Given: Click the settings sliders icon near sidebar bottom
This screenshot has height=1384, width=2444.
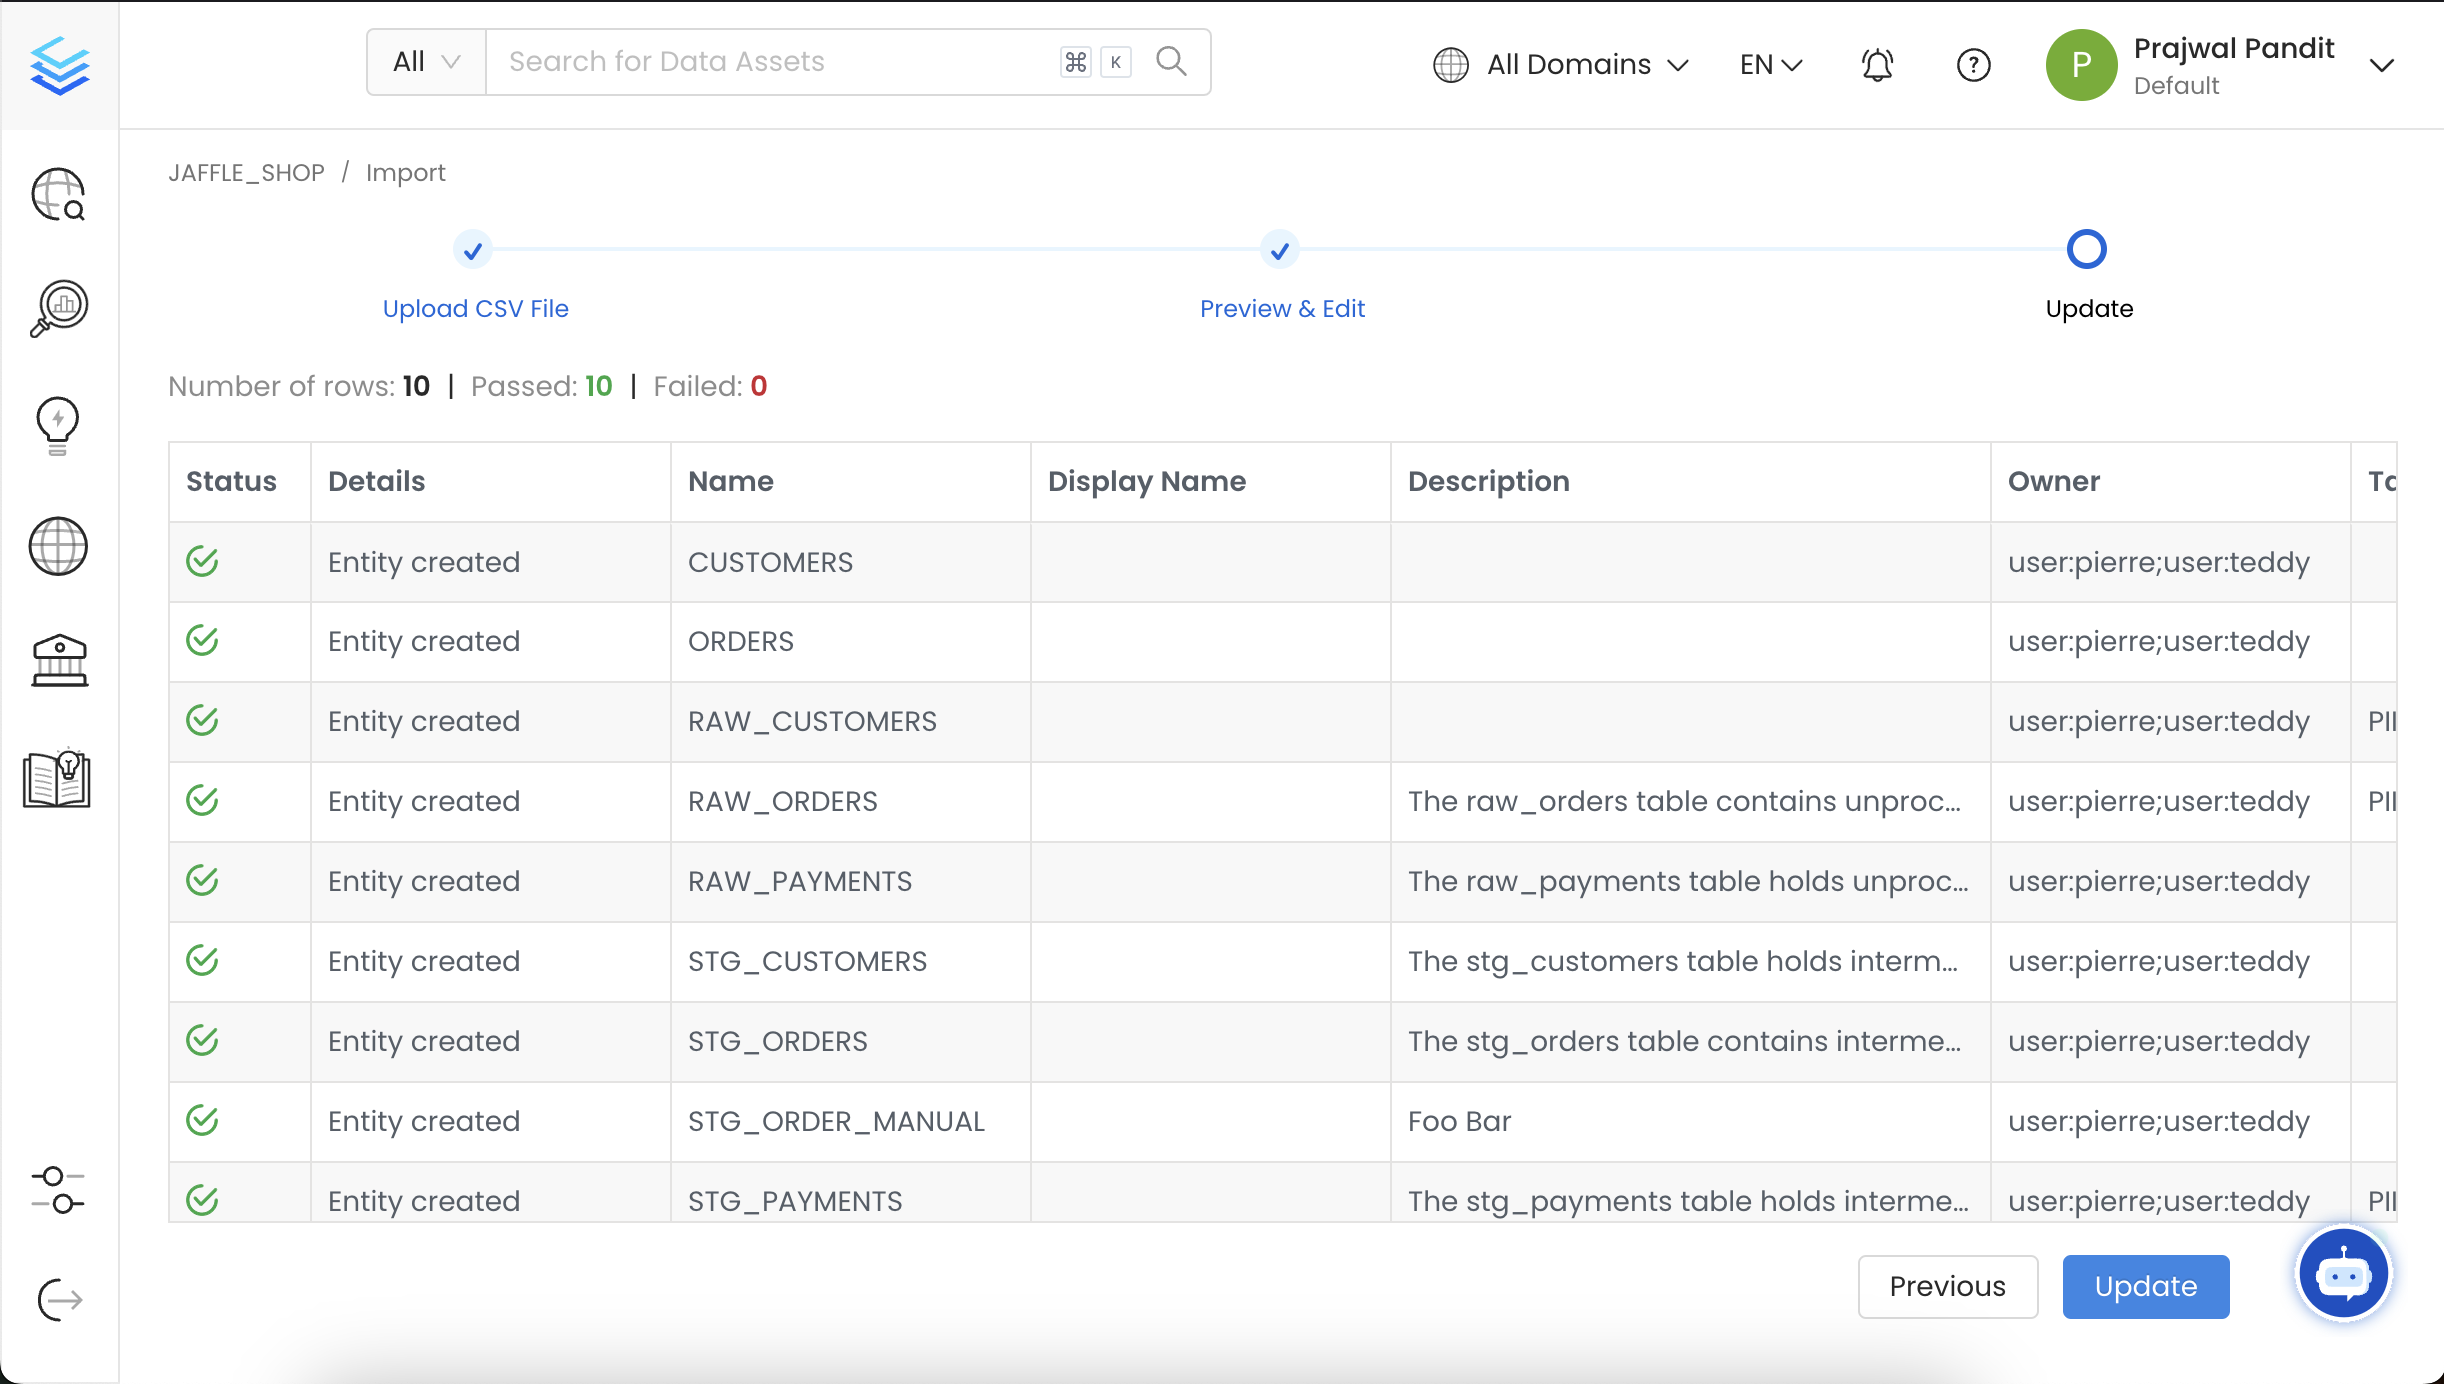Looking at the screenshot, I should [x=57, y=1192].
